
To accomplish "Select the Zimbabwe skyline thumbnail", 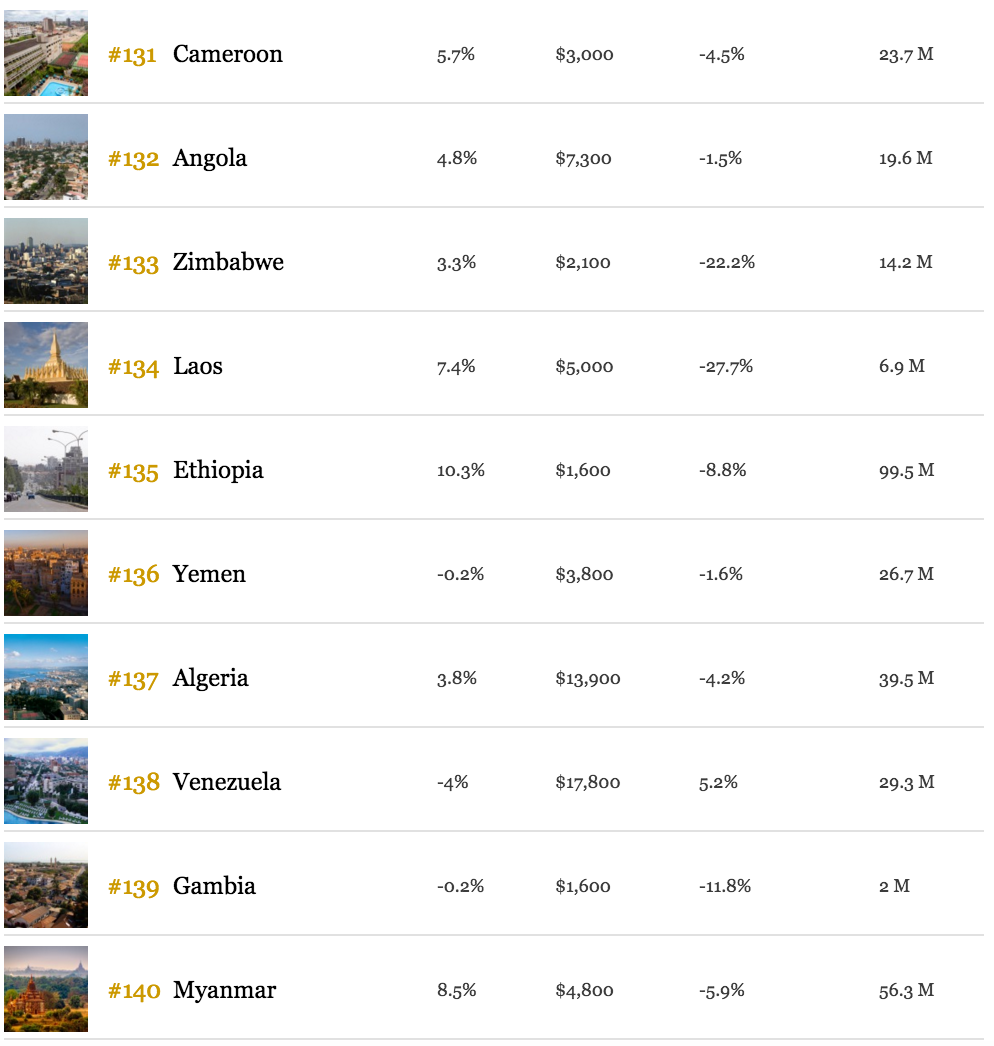I will click(x=46, y=261).
